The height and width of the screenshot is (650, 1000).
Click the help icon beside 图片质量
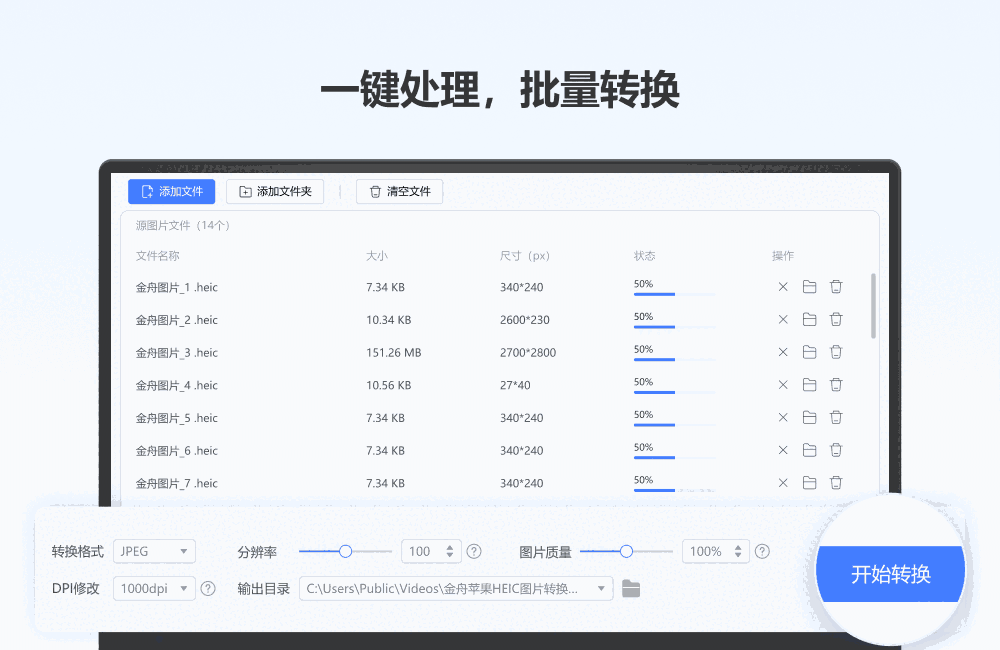coord(762,551)
